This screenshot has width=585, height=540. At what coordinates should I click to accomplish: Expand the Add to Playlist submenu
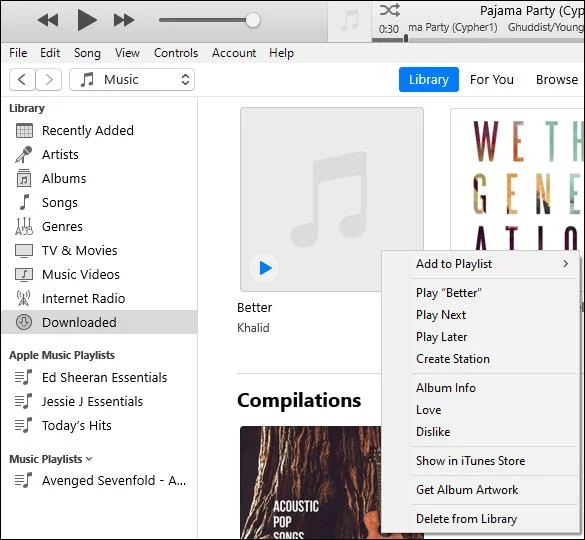pos(482,264)
